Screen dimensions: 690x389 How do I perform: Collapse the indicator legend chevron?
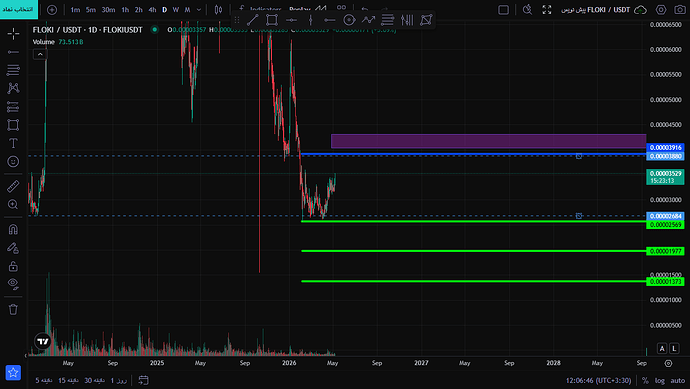(x=40, y=54)
